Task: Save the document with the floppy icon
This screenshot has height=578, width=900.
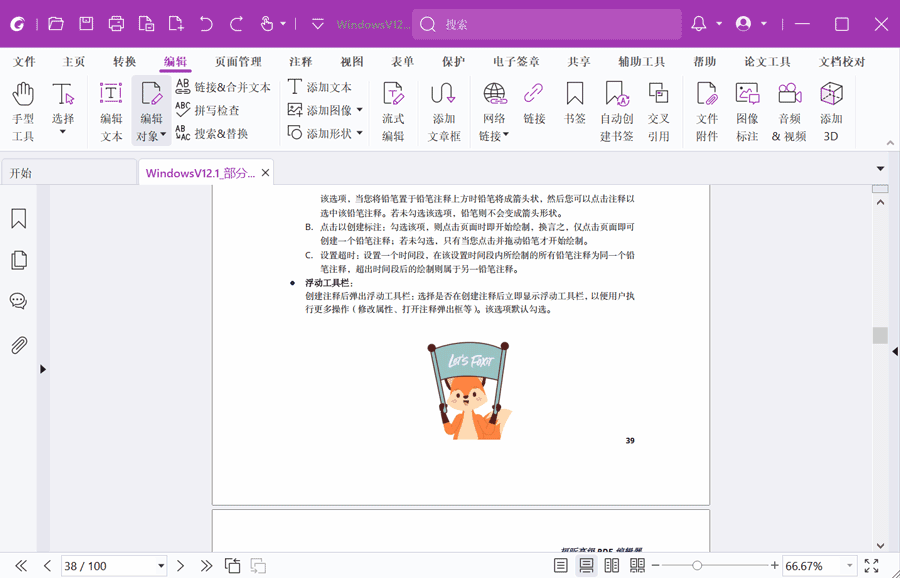Action: 86,24
